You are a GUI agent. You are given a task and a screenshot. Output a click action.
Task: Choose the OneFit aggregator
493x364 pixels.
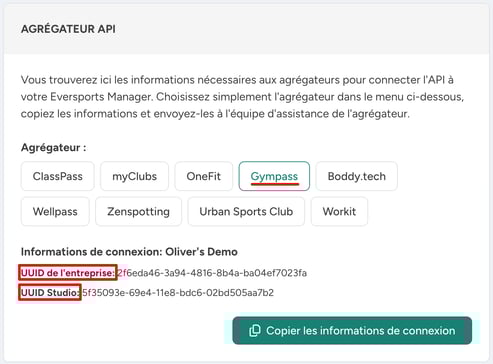(203, 176)
